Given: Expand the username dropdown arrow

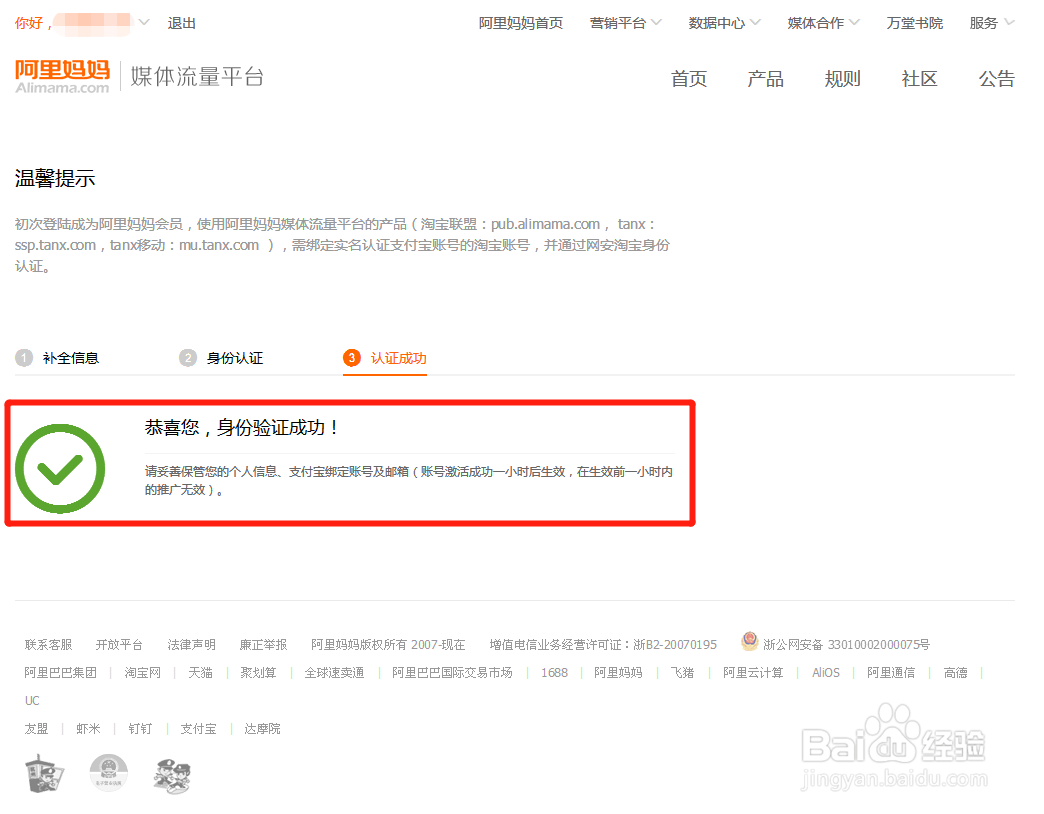Looking at the screenshot, I should pyautogui.click(x=144, y=23).
